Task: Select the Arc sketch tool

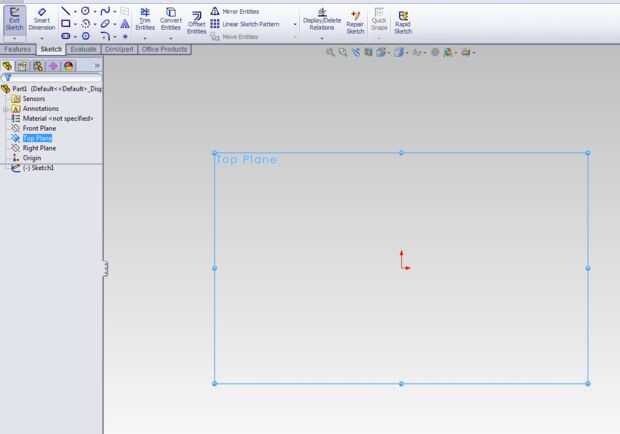Action: [85, 24]
